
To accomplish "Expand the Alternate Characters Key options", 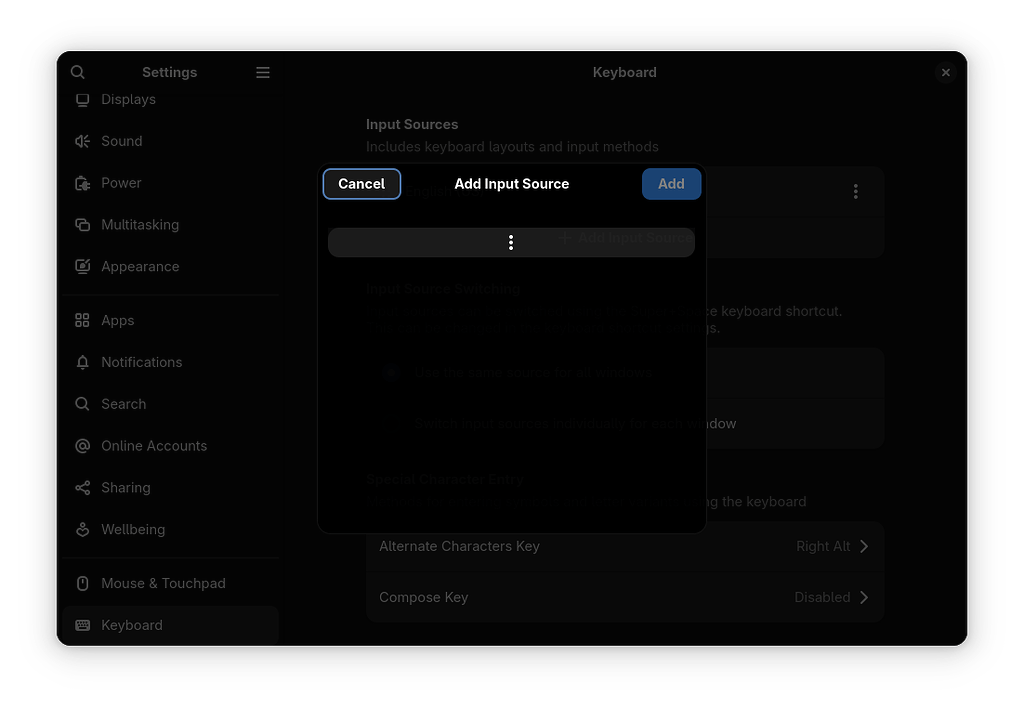I will click(x=863, y=546).
